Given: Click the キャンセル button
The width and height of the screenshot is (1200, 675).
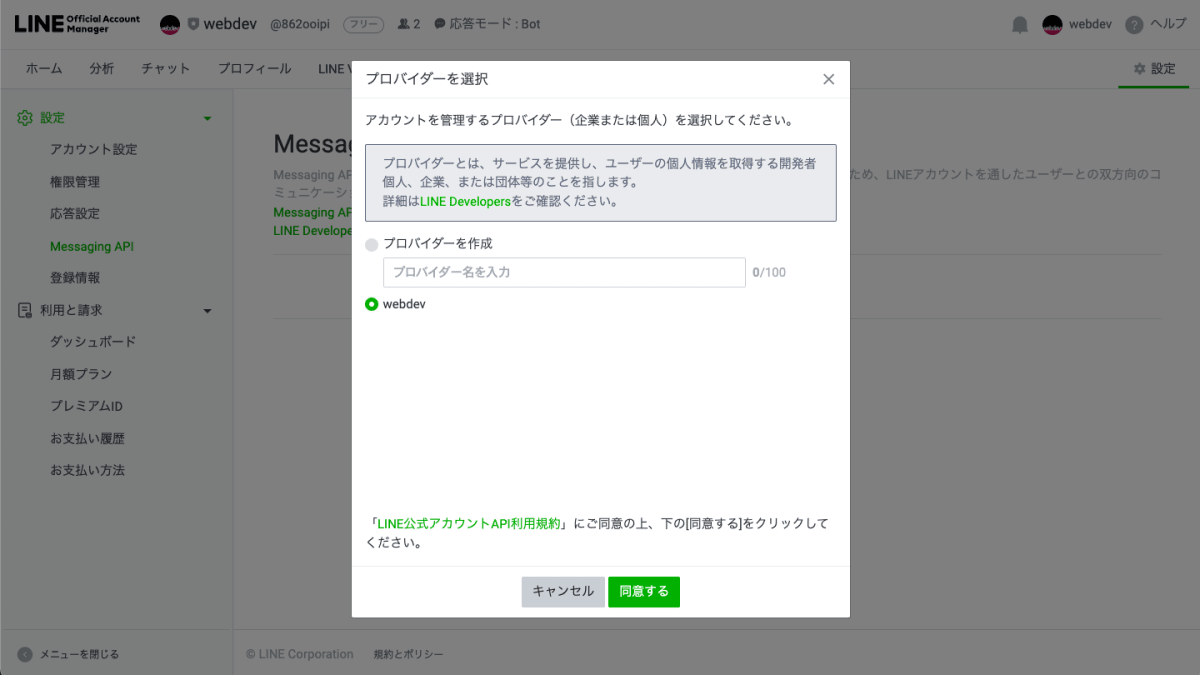Looking at the screenshot, I should click(x=563, y=591).
